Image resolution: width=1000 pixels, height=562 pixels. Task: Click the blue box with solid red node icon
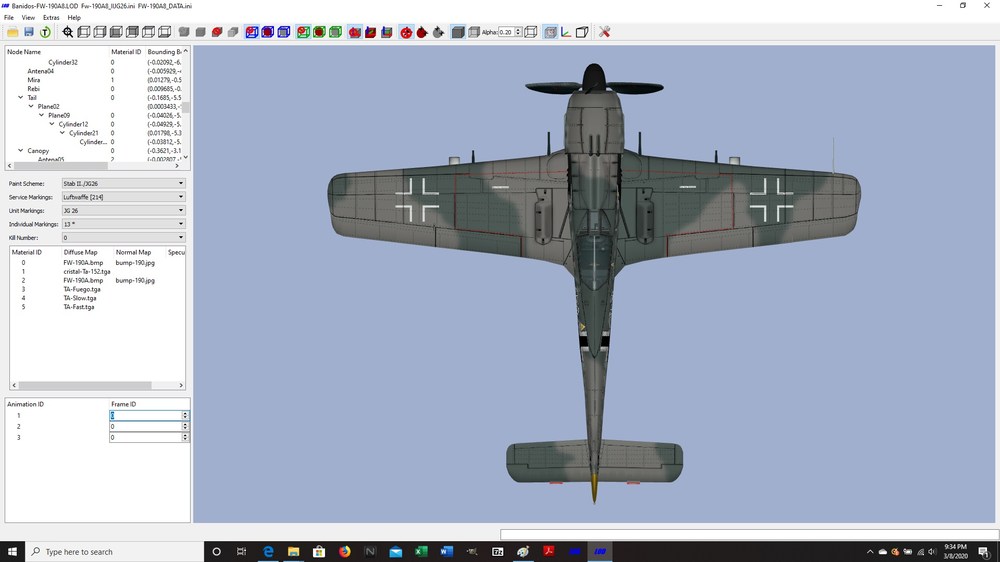268,32
